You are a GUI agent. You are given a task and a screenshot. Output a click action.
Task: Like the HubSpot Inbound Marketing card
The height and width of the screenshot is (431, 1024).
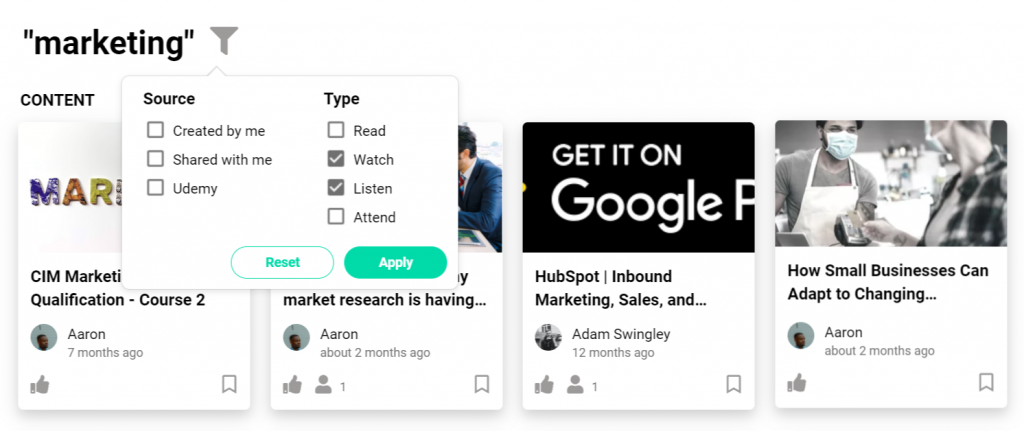pyautogui.click(x=545, y=384)
